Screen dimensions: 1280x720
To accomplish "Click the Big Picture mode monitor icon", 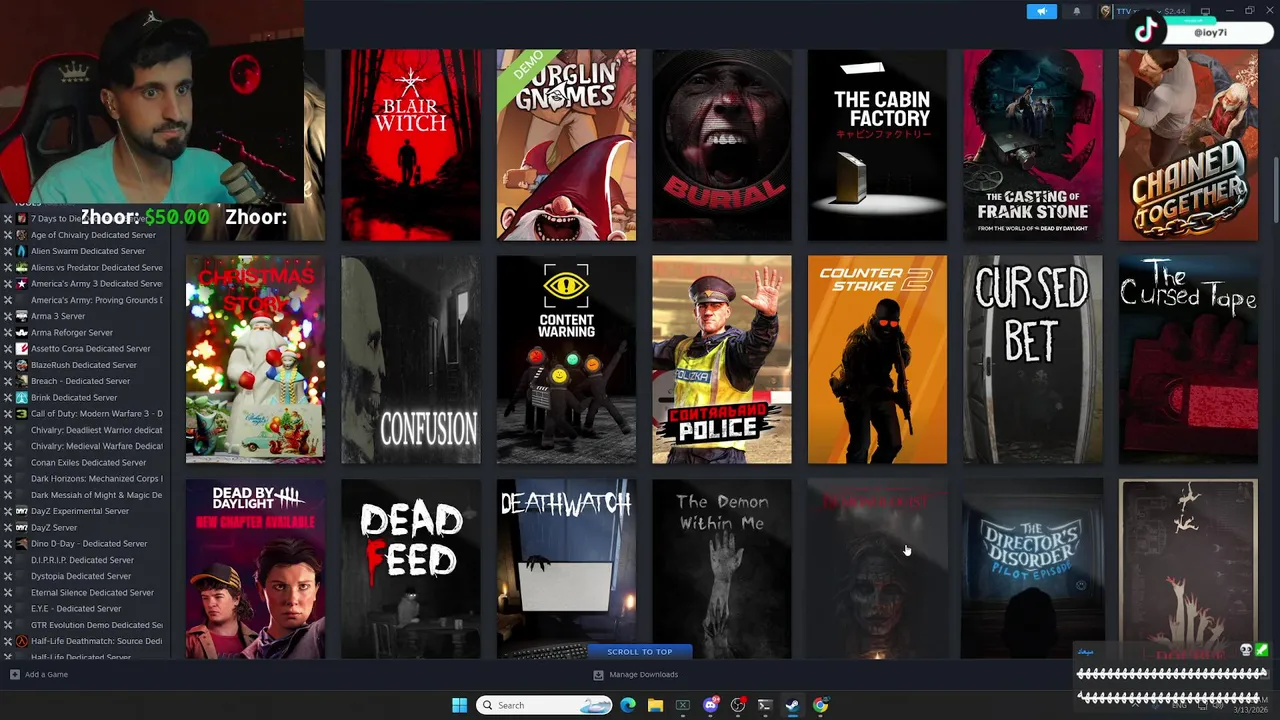I will (x=1205, y=11).
